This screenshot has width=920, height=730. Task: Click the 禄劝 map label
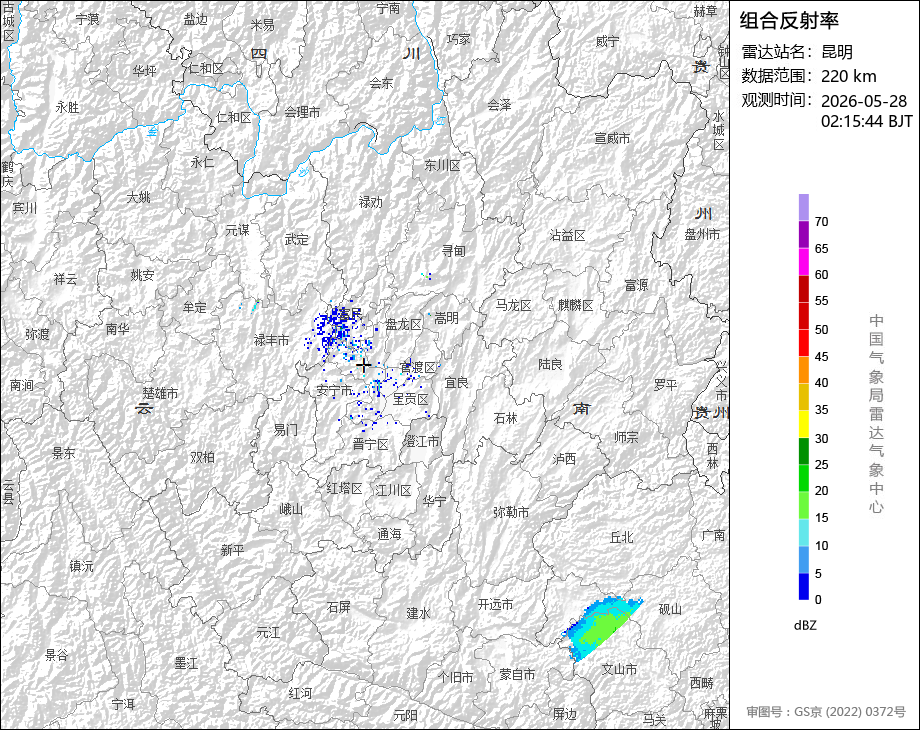[370, 202]
